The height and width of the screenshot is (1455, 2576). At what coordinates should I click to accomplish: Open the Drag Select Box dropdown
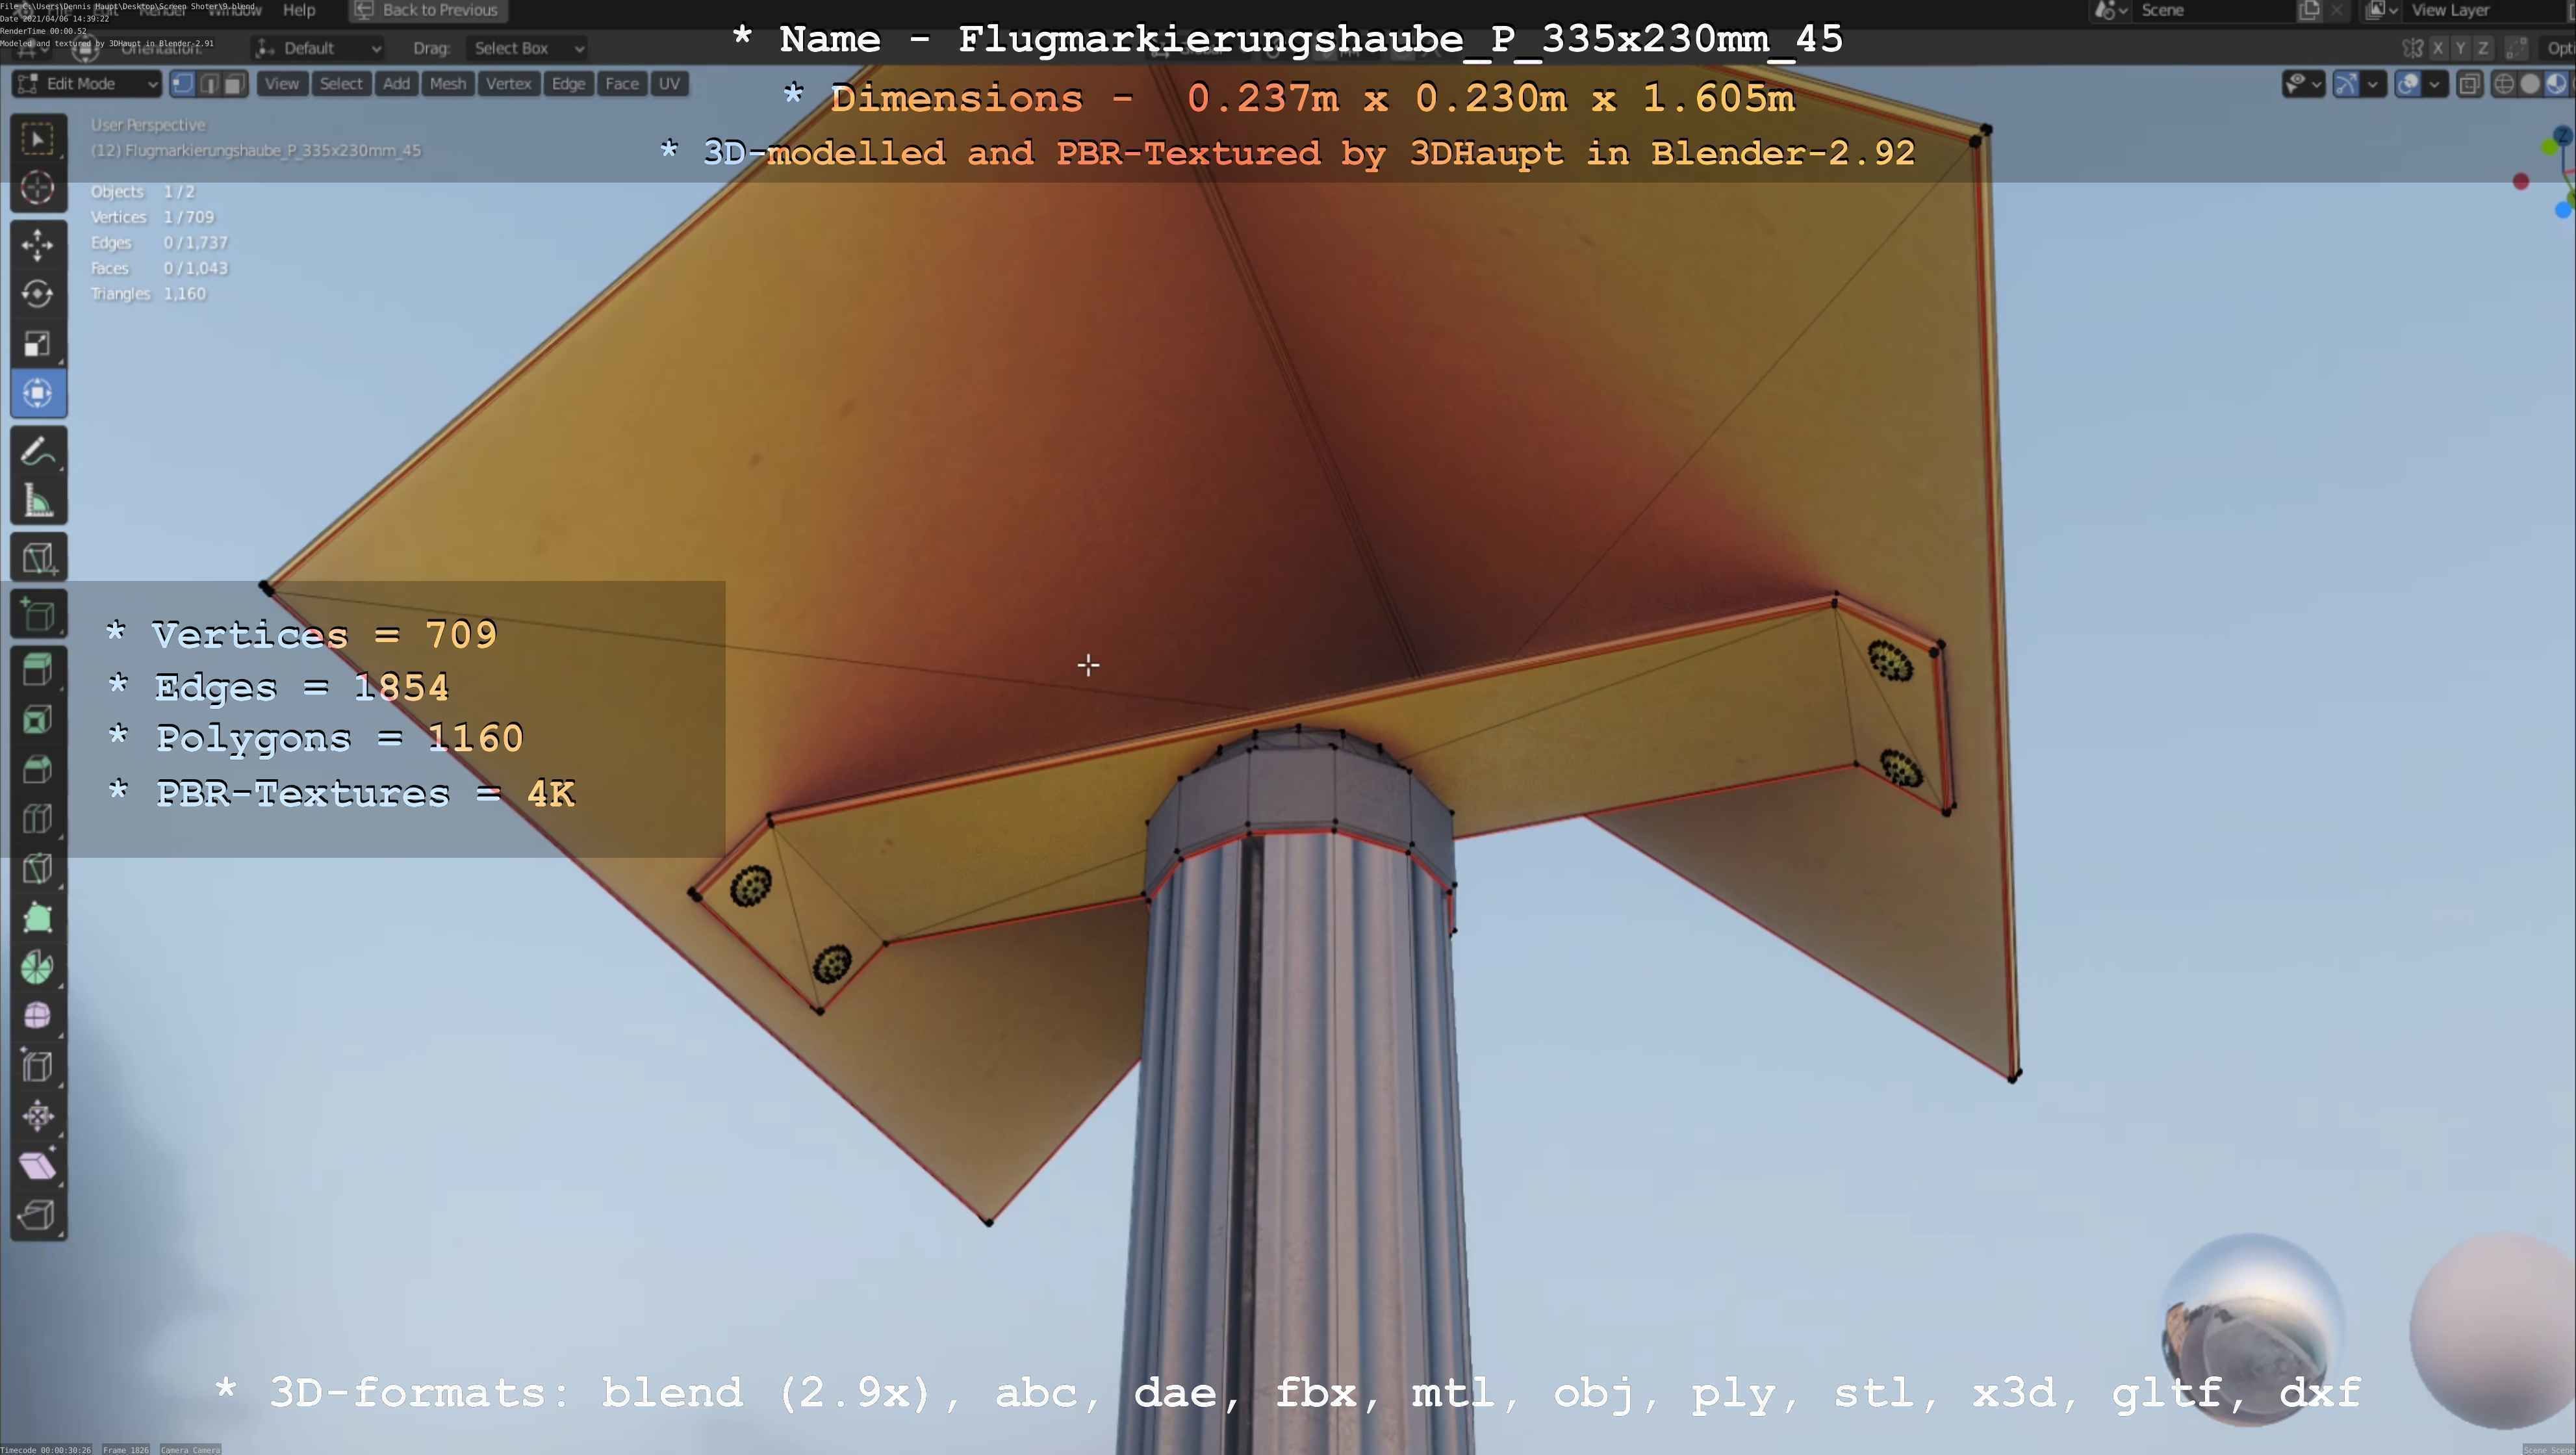[527, 48]
